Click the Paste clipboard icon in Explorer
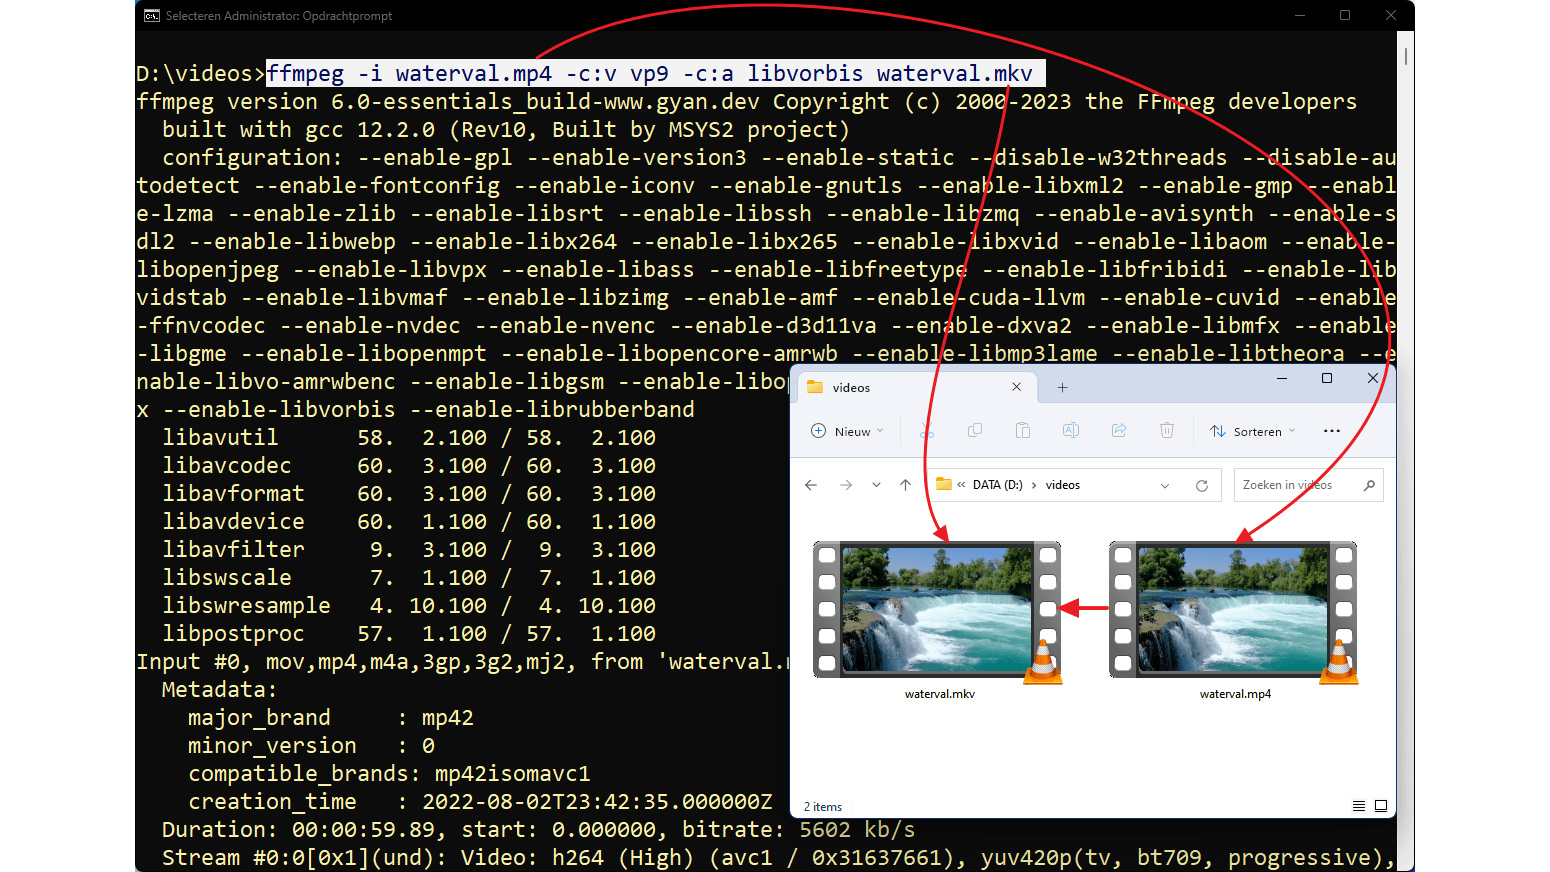Image resolution: width=1550 pixels, height=872 pixels. point(1023,431)
